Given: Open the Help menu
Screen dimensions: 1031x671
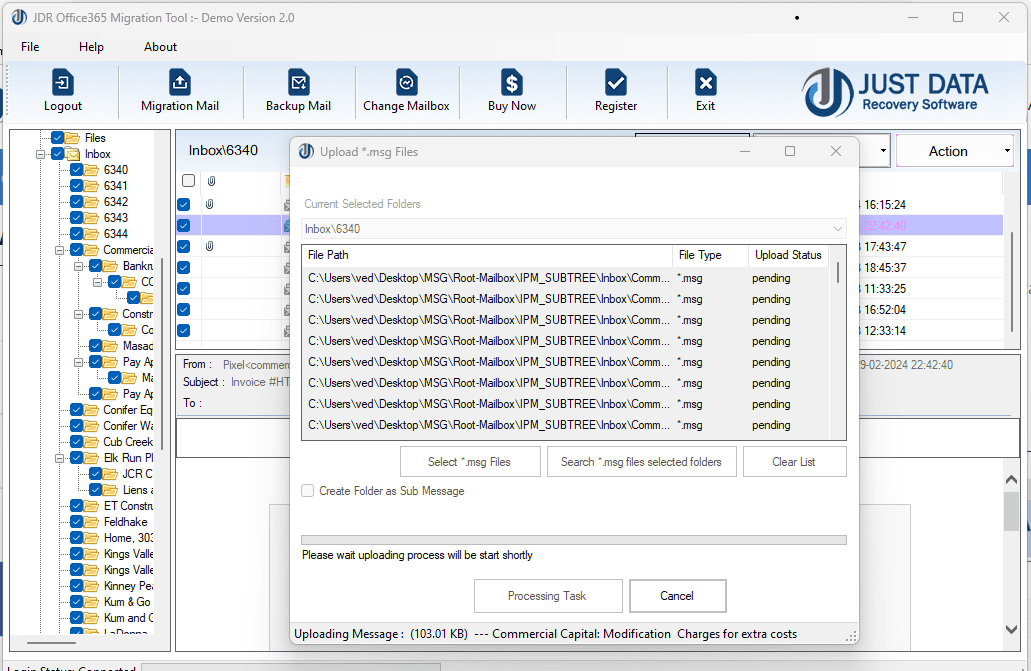Looking at the screenshot, I should [91, 47].
